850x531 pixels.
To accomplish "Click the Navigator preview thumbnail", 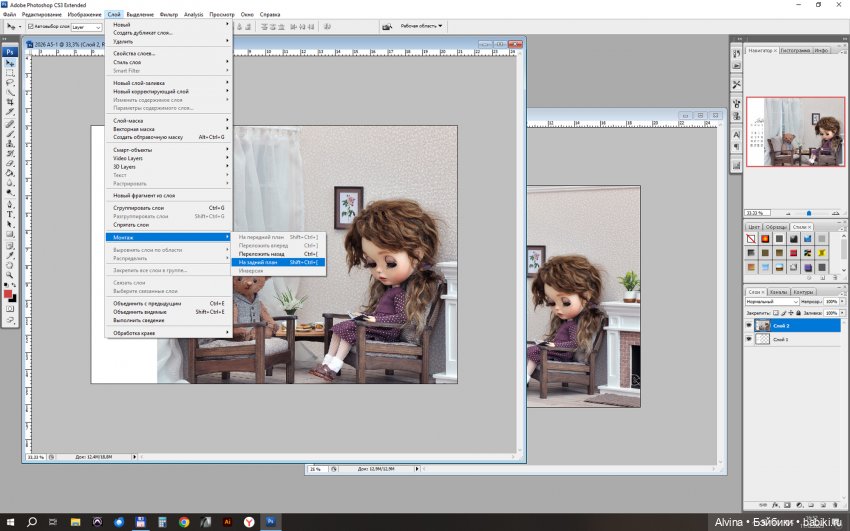I will pyautogui.click(x=794, y=131).
